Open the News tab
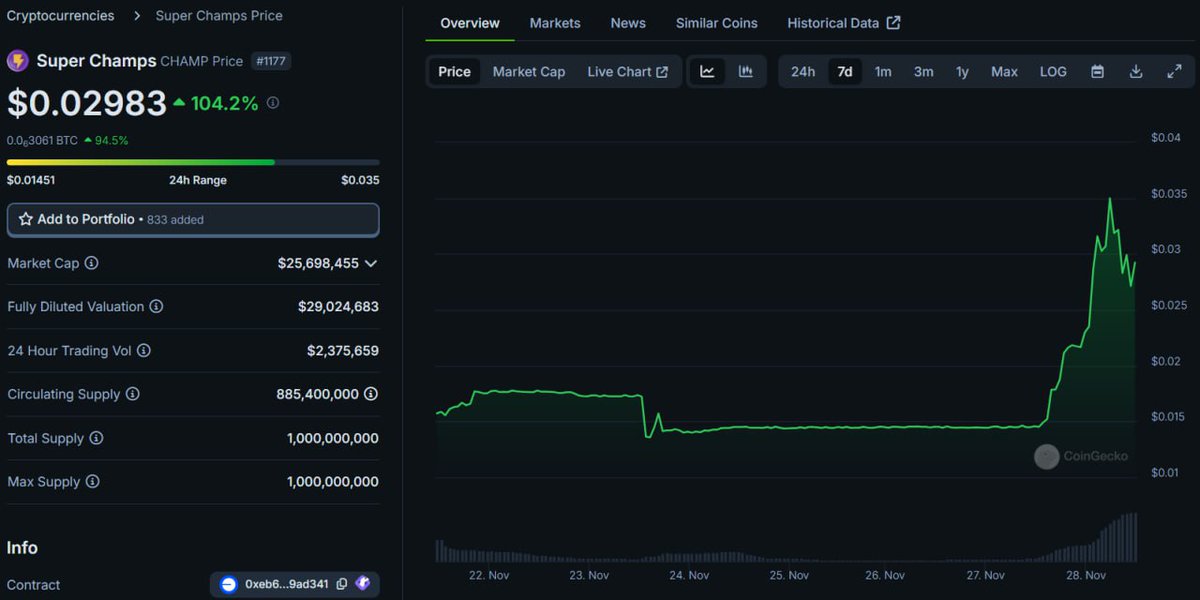The height and width of the screenshot is (600, 1200). point(628,23)
